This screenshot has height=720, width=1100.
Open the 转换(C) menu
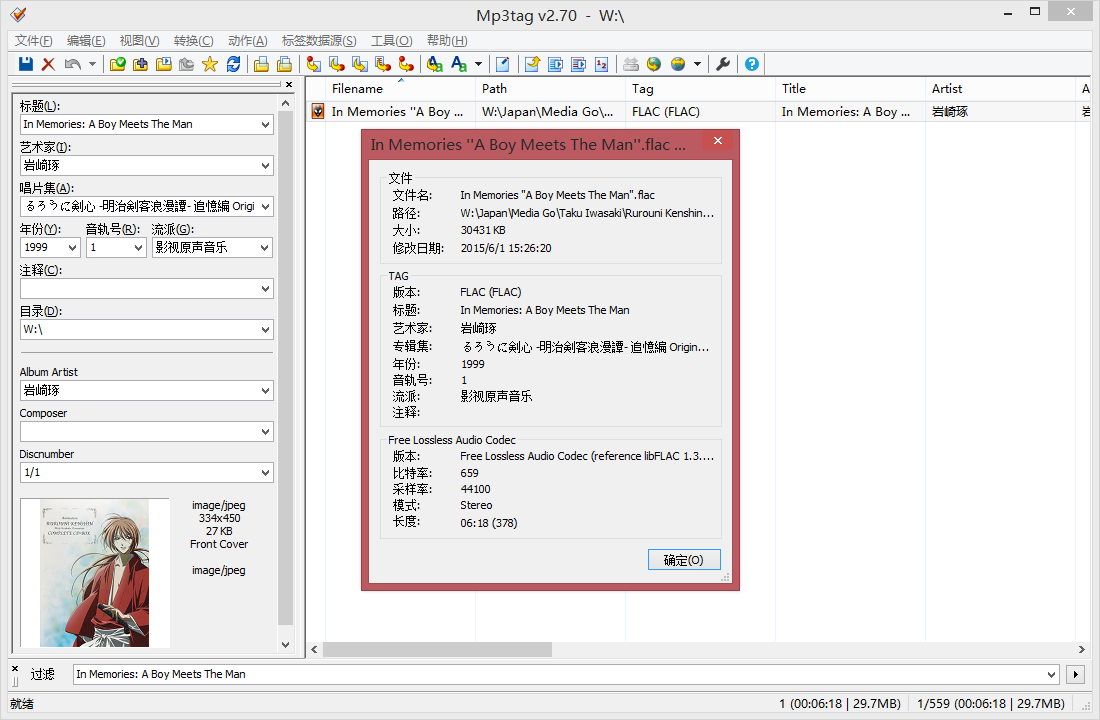[193, 41]
